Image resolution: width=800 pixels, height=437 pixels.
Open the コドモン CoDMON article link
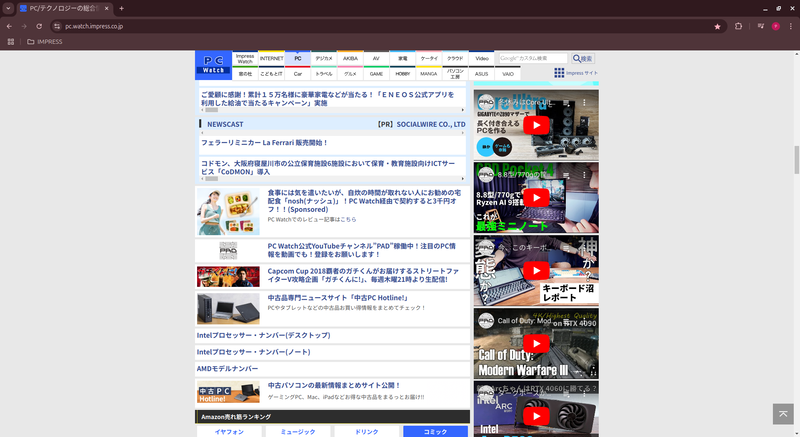click(328, 167)
